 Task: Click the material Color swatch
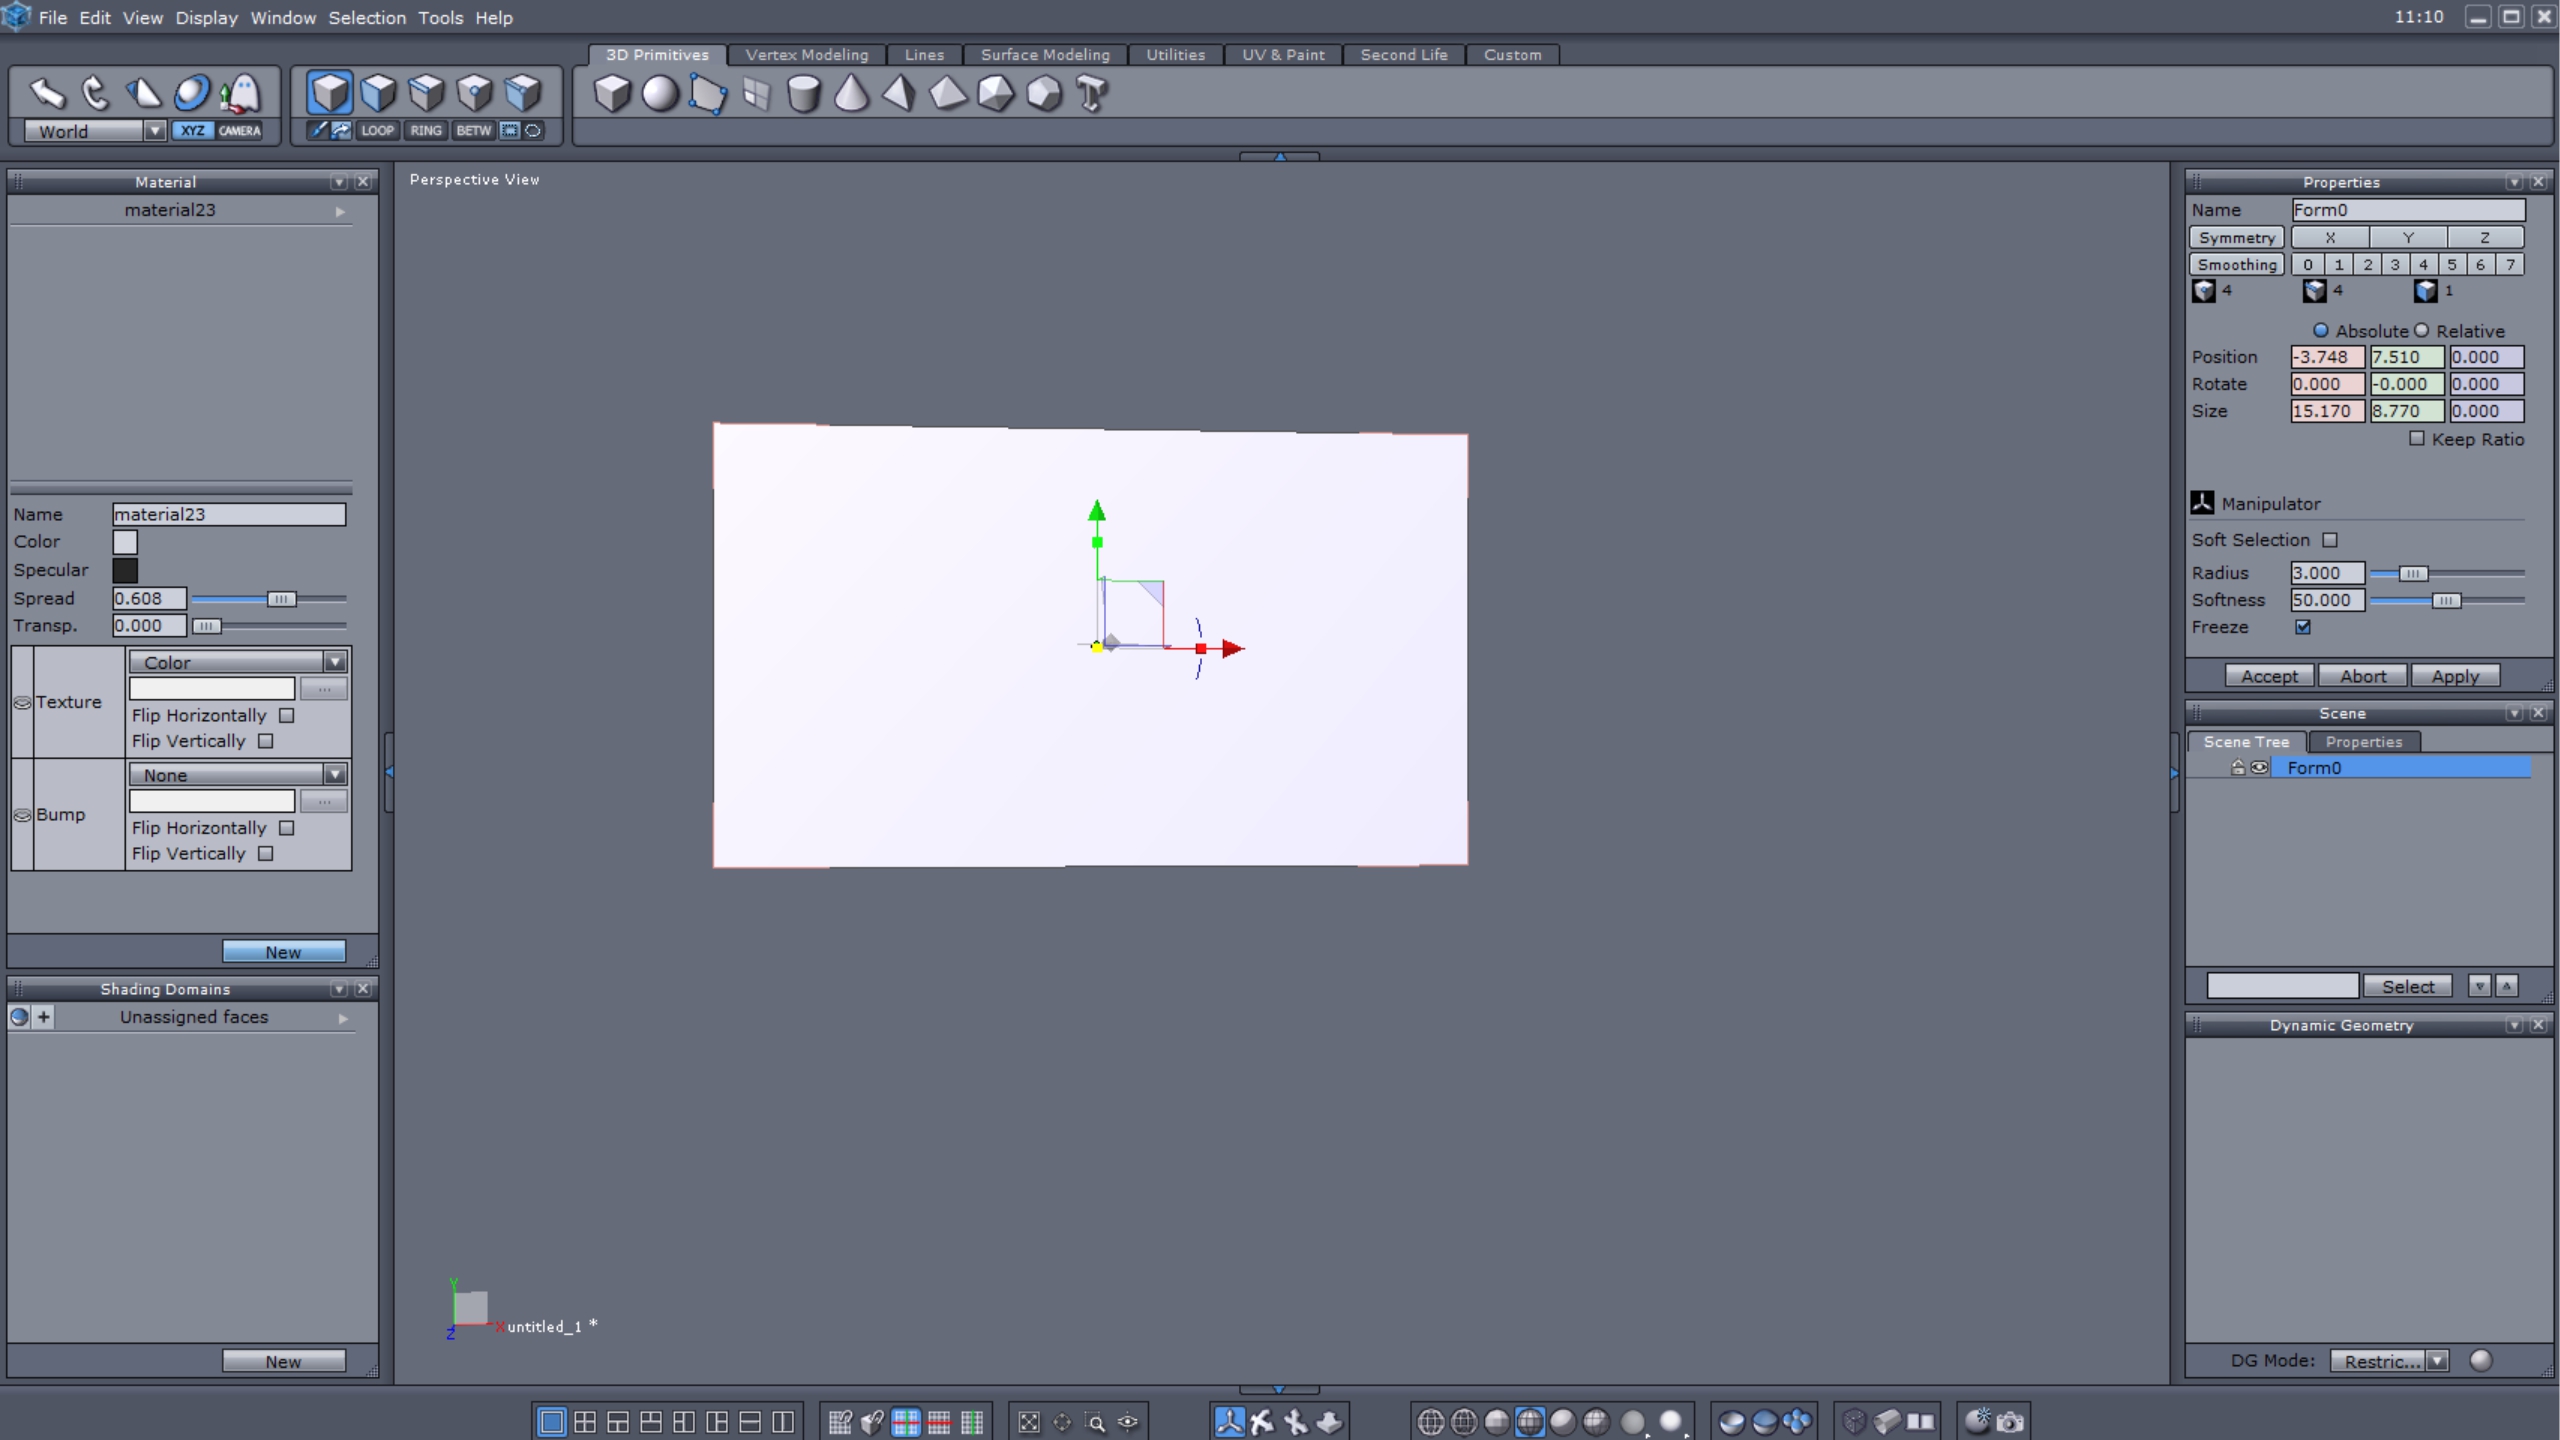[x=125, y=542]
